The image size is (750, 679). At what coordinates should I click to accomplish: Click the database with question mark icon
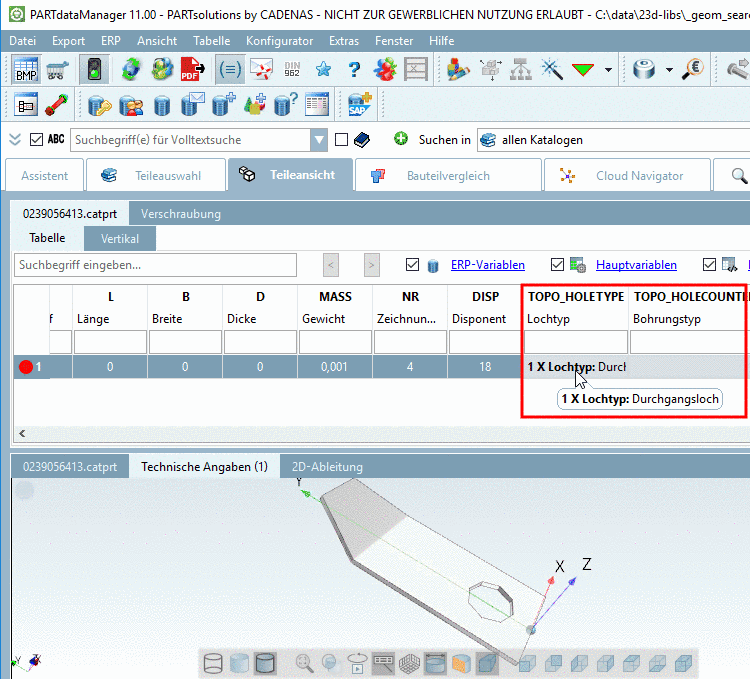tap(286, 105)
